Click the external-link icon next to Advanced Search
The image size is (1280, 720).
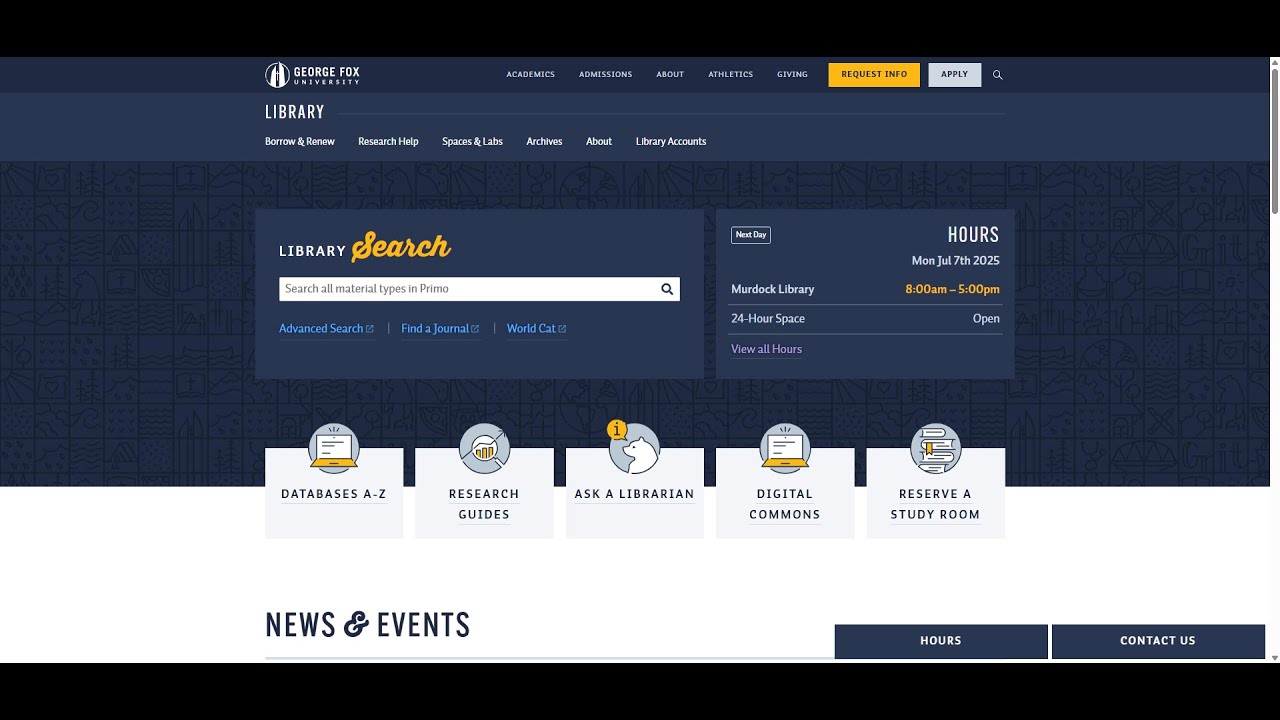coord(370,329)
